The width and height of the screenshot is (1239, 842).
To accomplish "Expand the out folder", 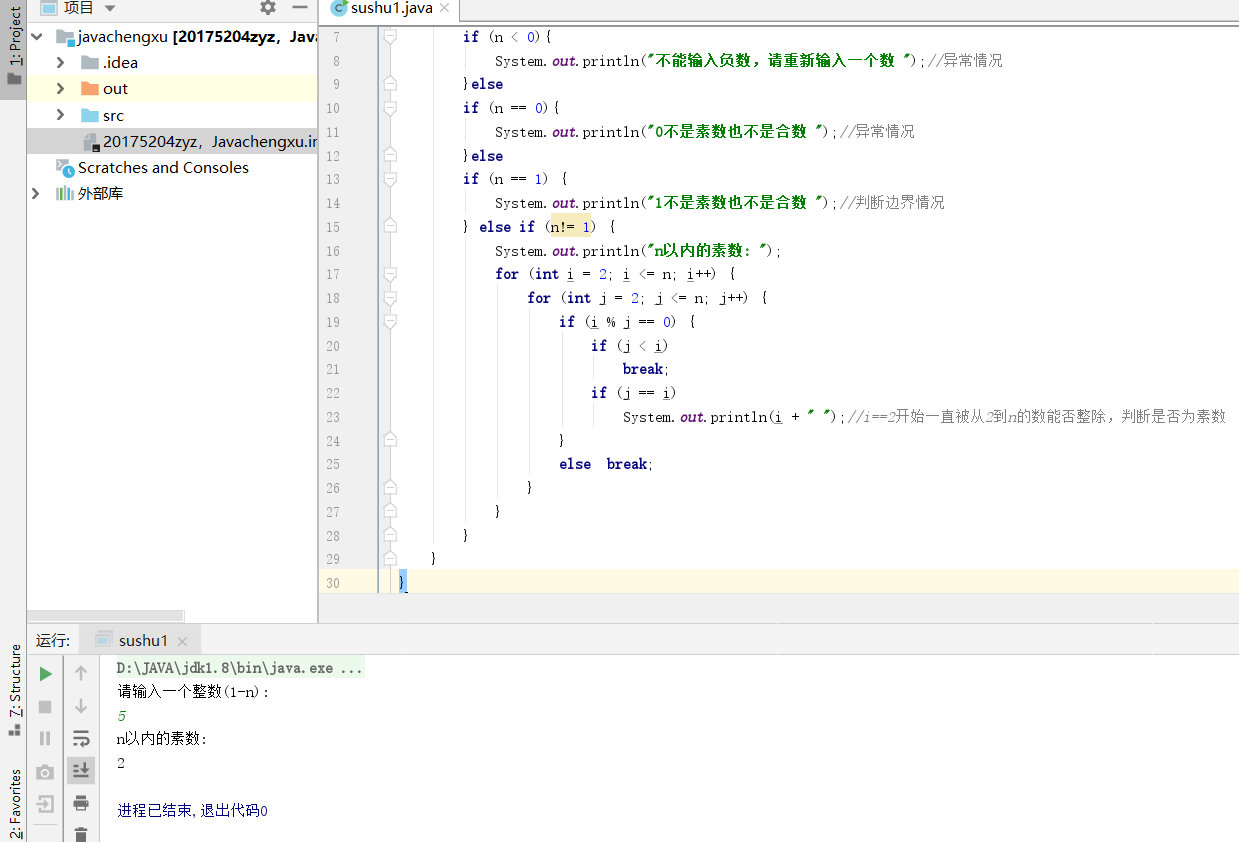I will pos(60,88).
